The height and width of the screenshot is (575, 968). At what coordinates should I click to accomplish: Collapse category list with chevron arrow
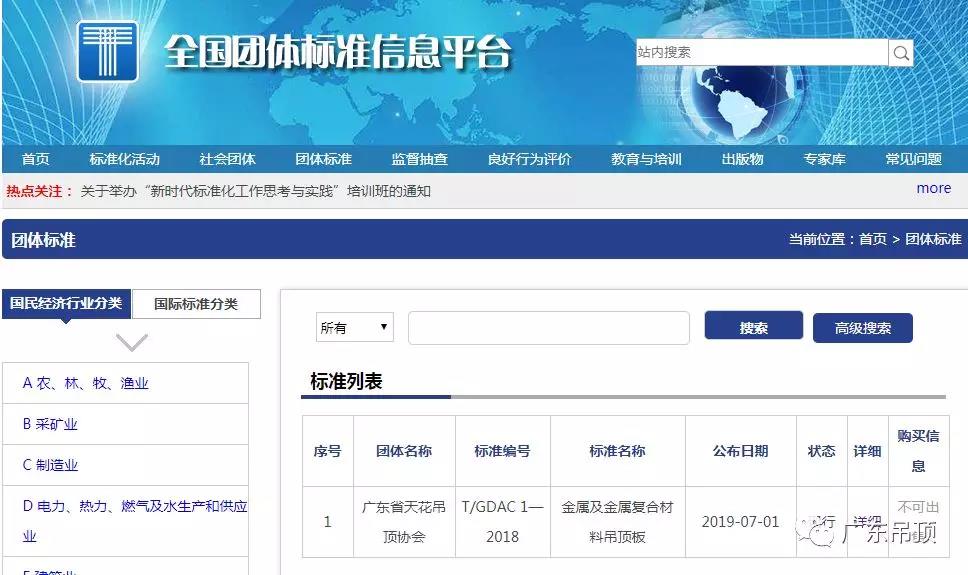[x=131, y=342]
